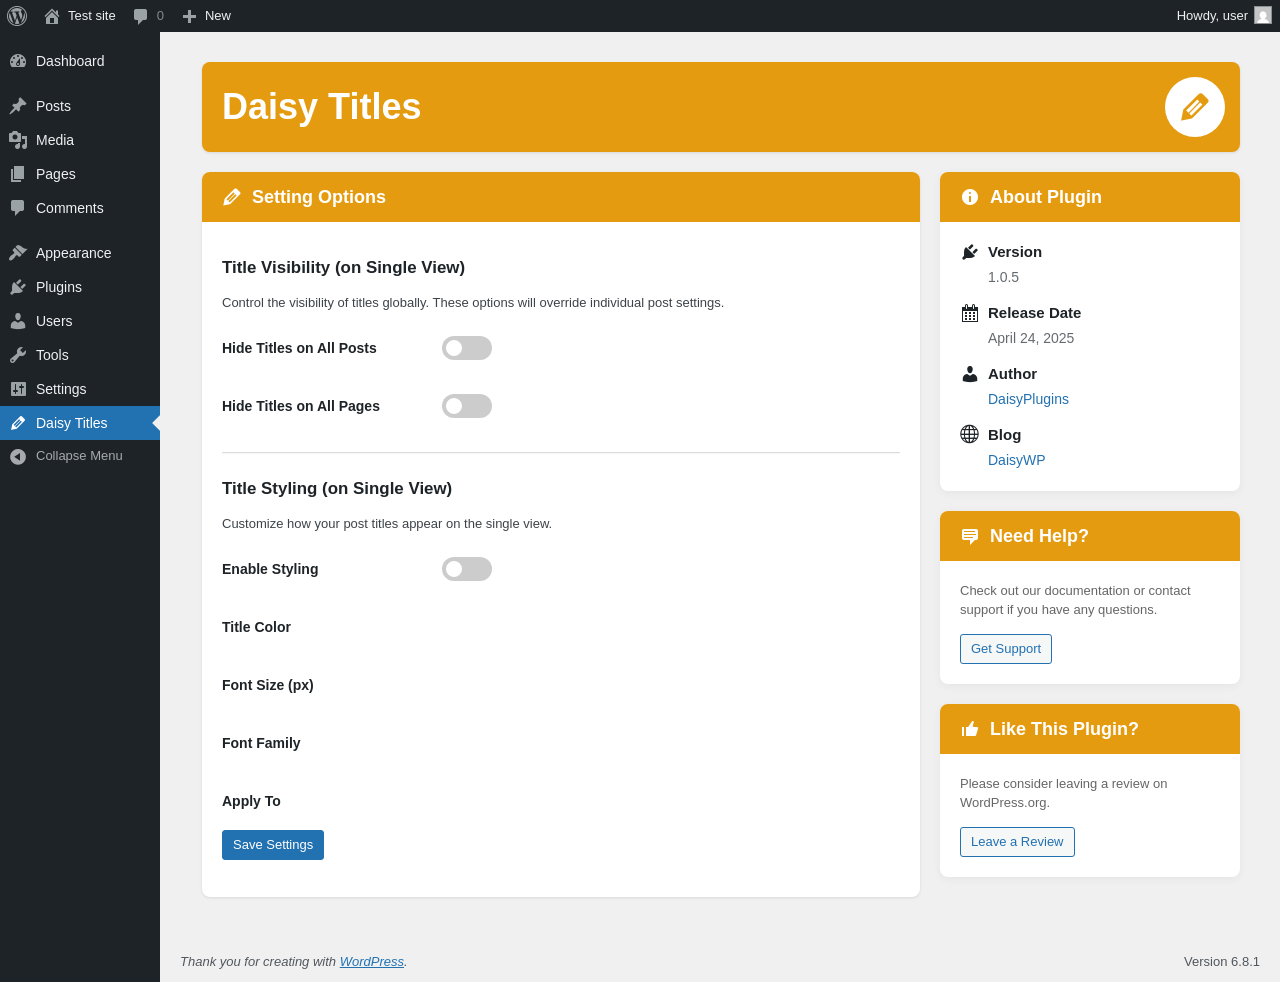1280x982 pixels.
Task: Click the WordPress logo icon
Action: point(17,16)
